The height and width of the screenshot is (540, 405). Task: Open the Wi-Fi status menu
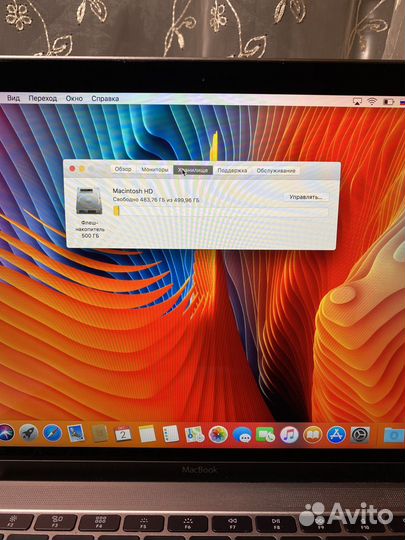coord(372,101)
